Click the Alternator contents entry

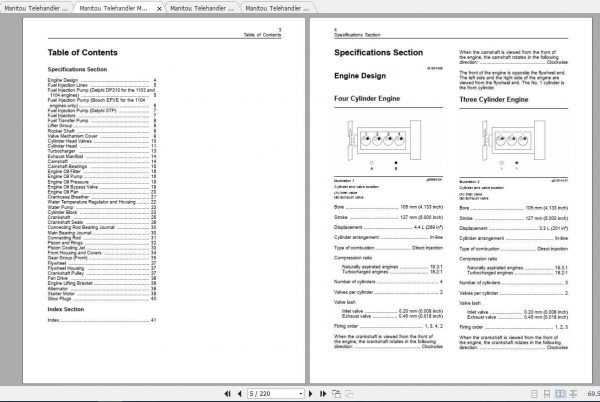(102, 289)
